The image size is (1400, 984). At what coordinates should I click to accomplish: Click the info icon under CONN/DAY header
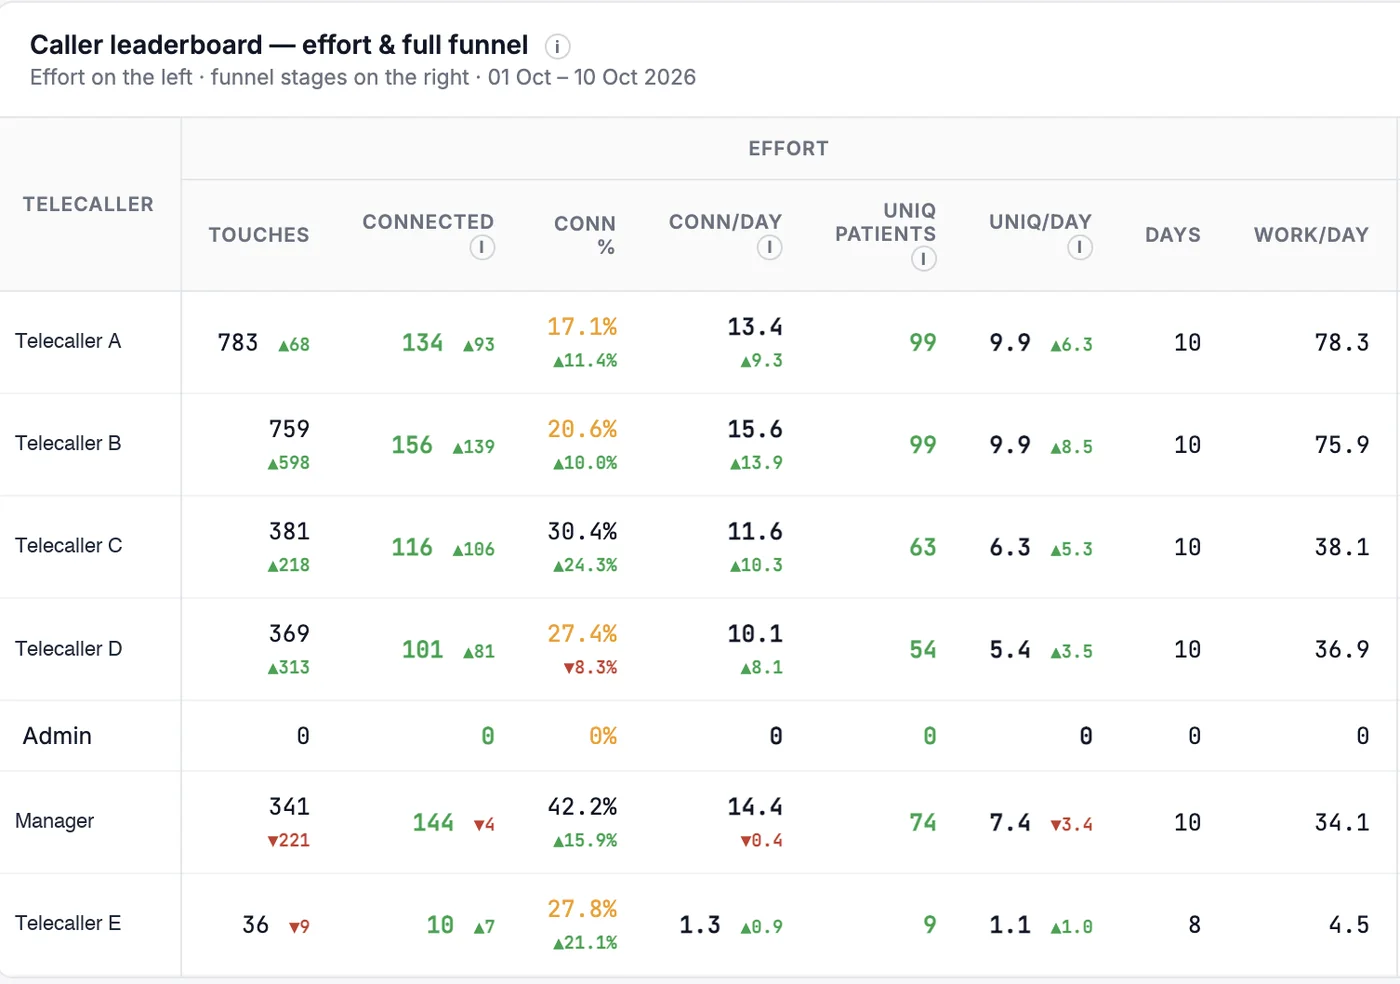click(769, 247)
